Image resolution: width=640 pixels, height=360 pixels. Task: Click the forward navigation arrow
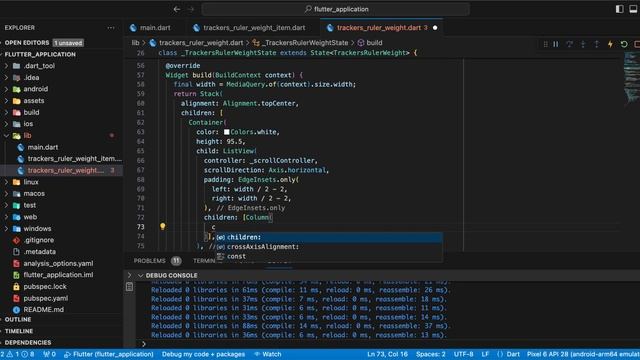[x=191, y=9]
